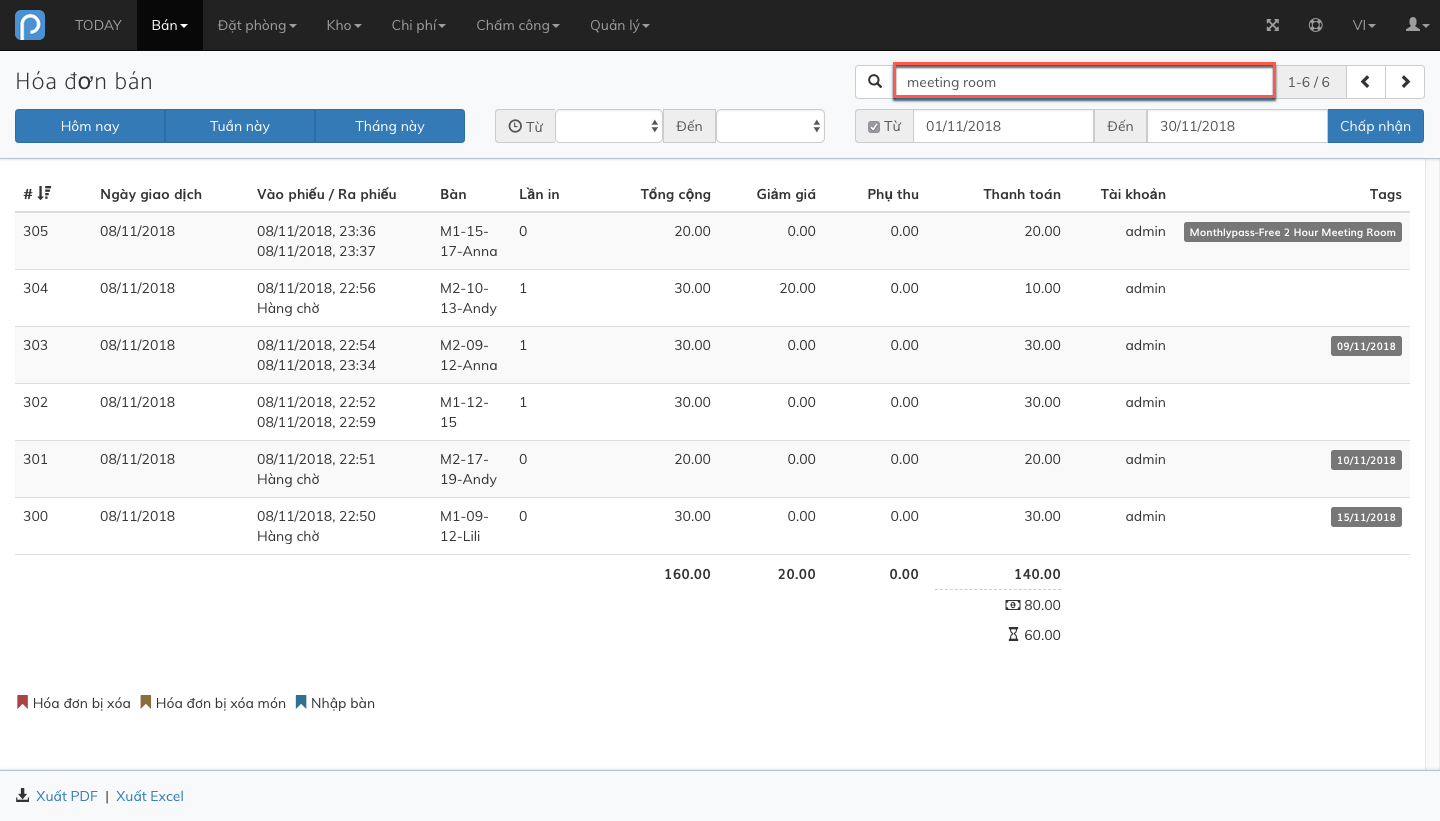
Task: Expand the Chi phí menu
Action: click(x=419, y=25)
